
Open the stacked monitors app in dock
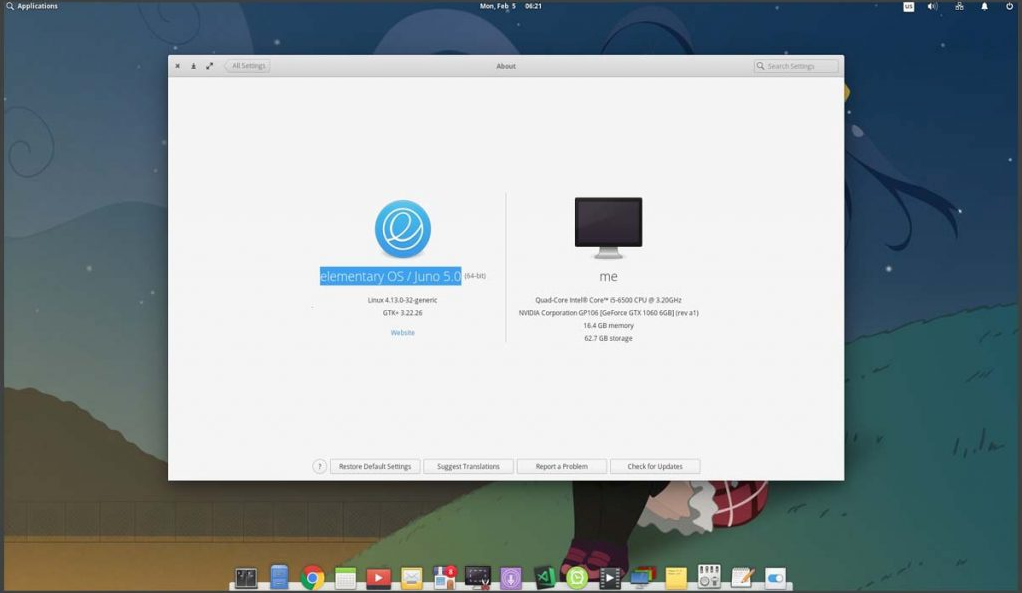point(643,577)
